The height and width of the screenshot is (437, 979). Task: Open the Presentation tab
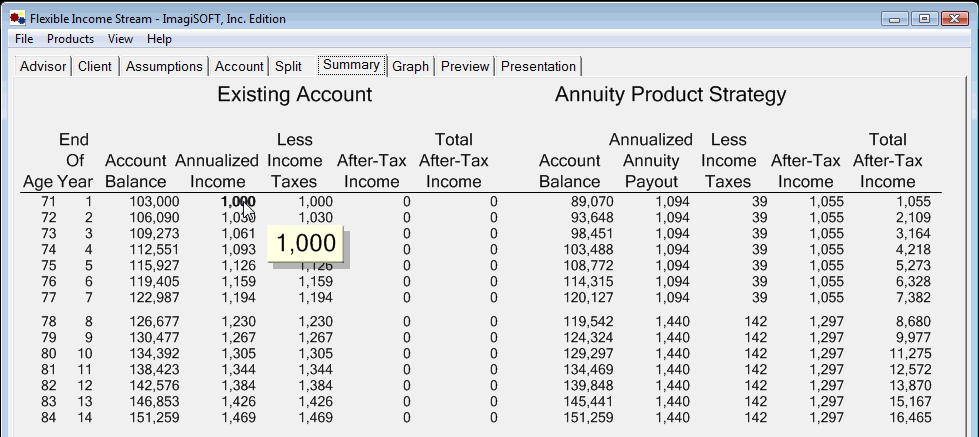[x=538, y=66]
